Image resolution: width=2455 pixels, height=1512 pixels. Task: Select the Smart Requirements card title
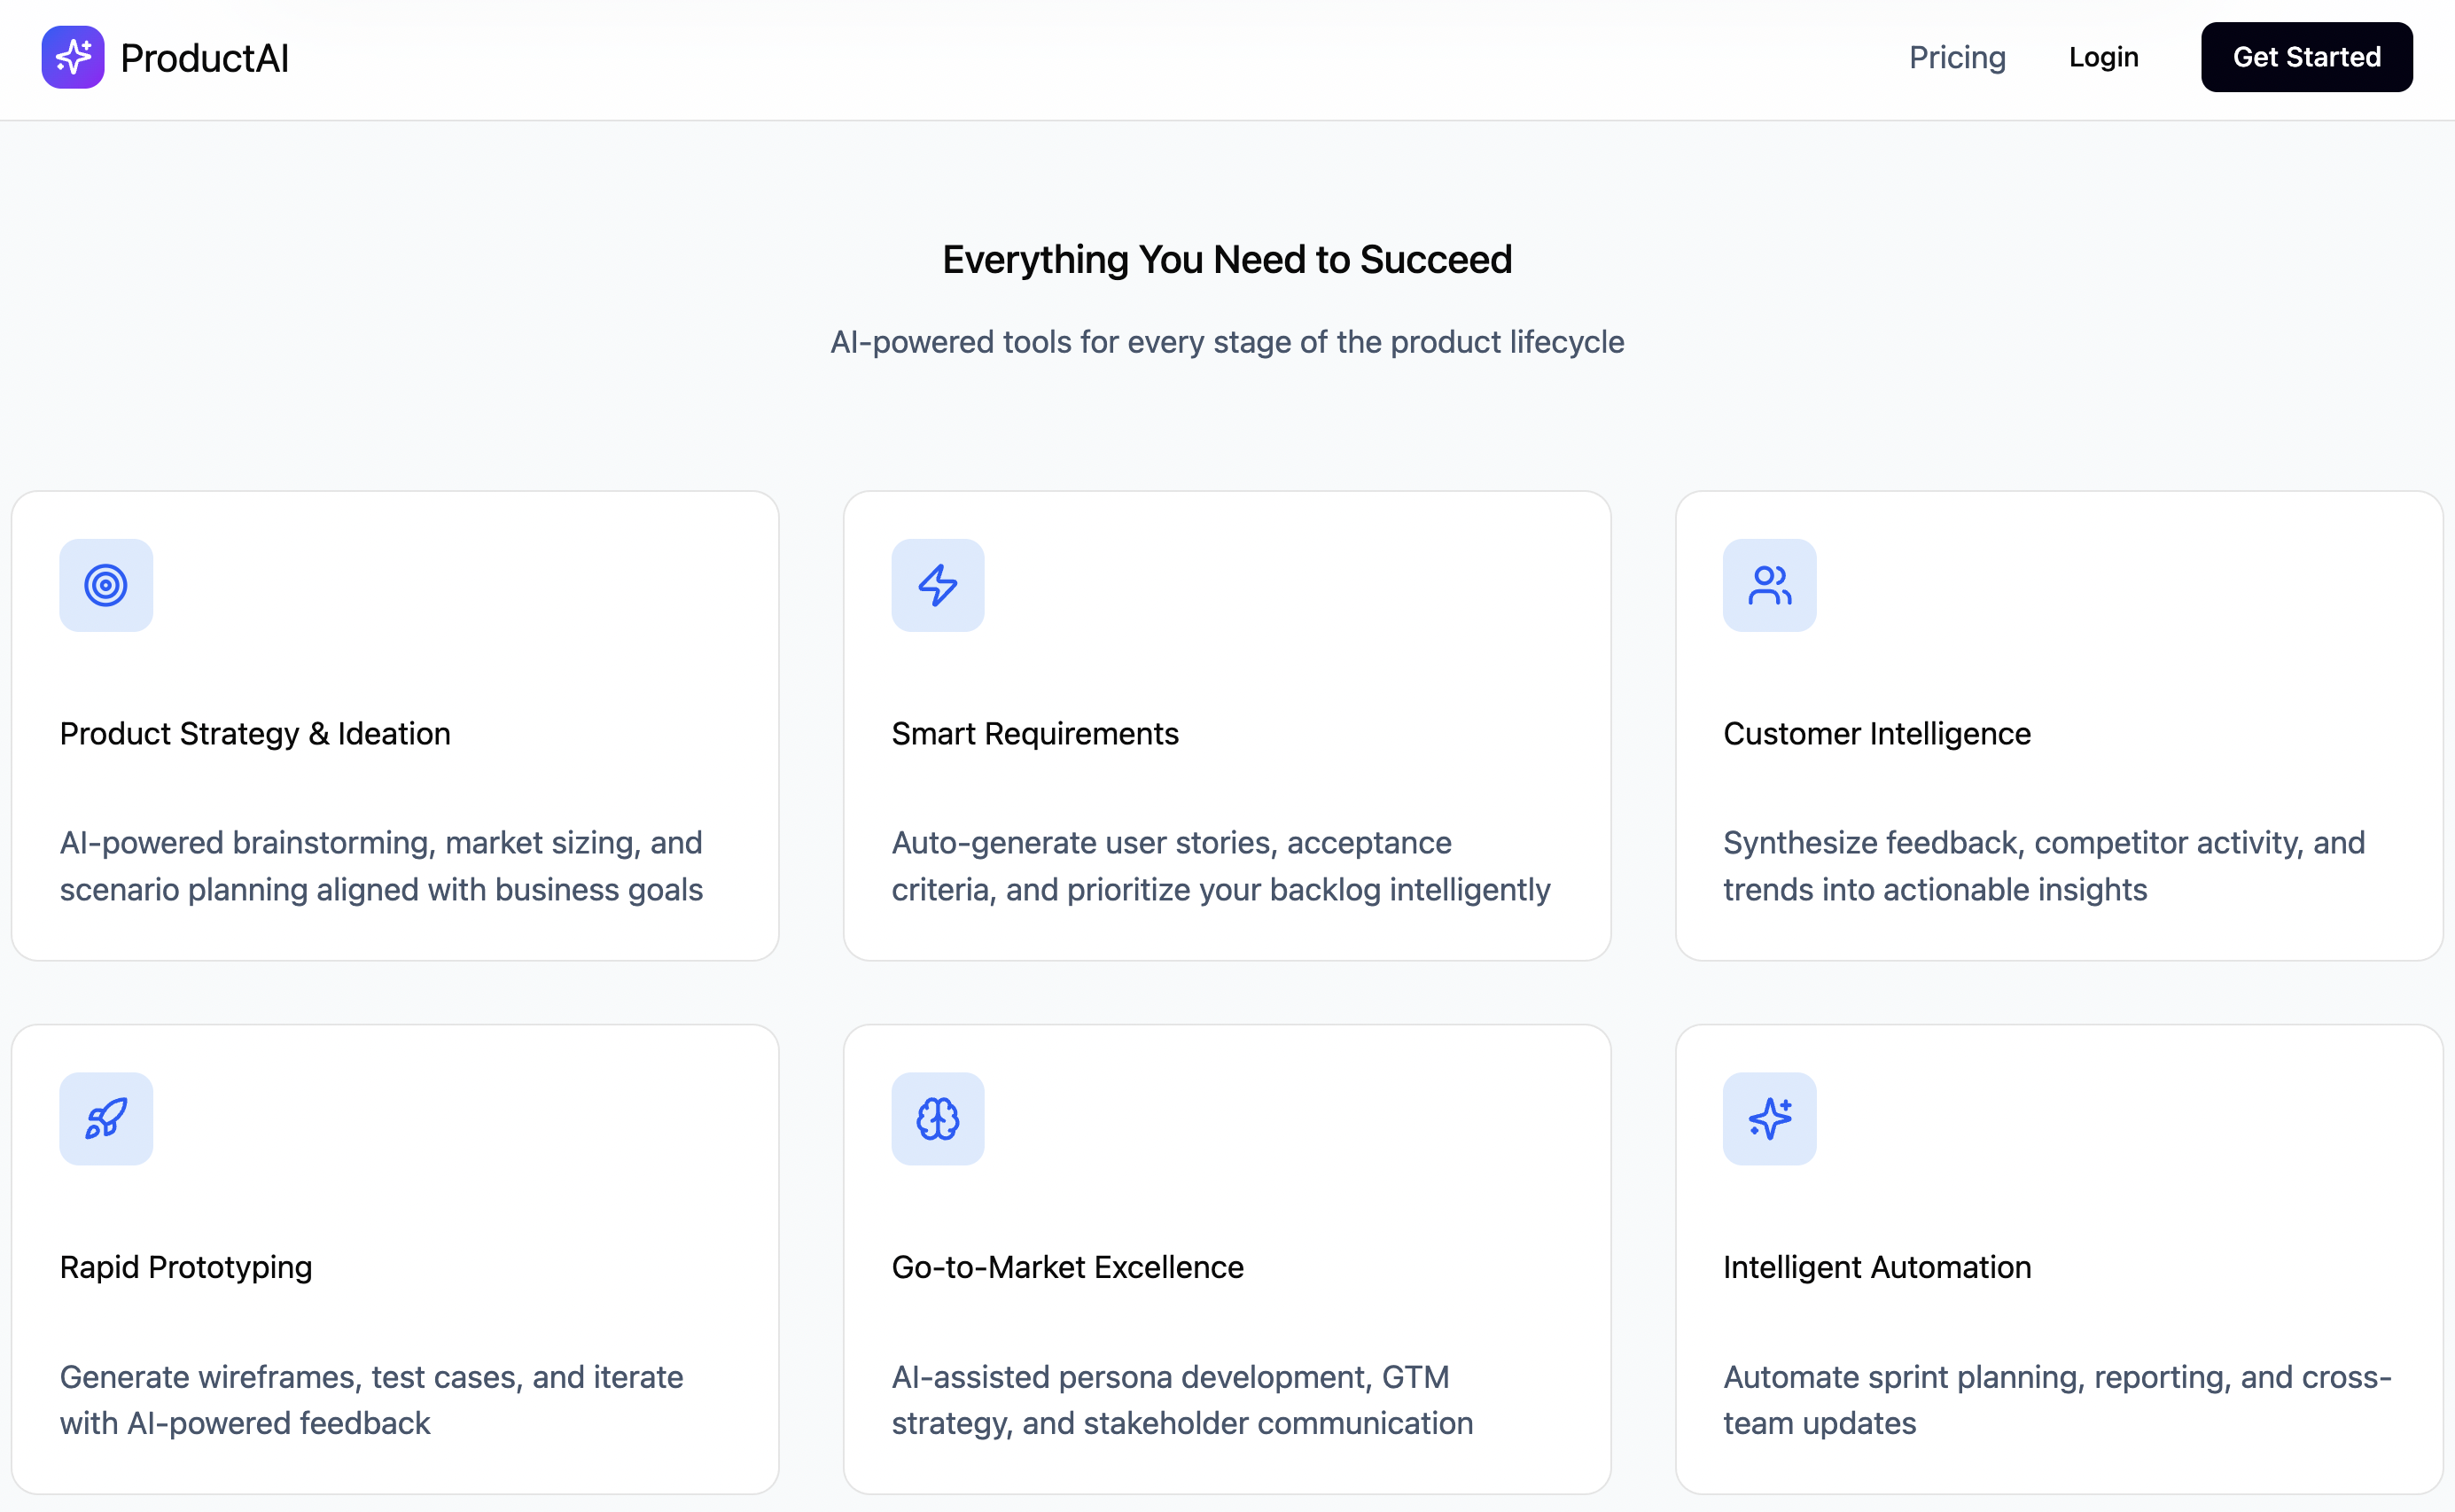[x=1035, y=733]
